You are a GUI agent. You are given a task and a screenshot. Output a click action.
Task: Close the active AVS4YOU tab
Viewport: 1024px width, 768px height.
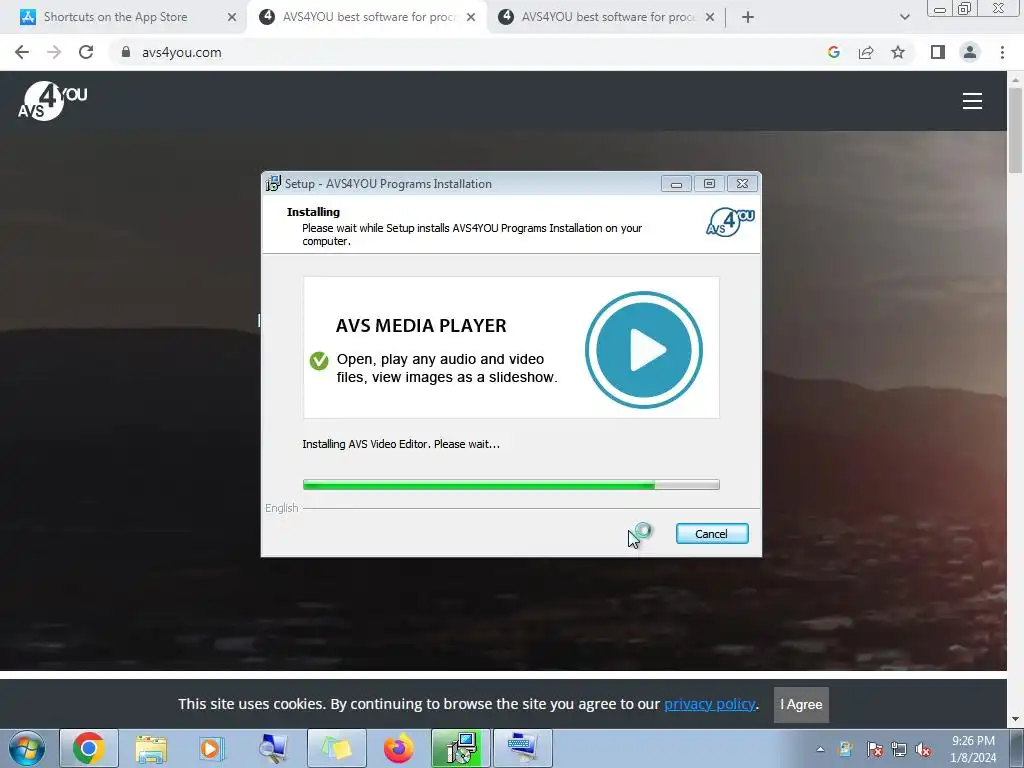tap(471, 17)
